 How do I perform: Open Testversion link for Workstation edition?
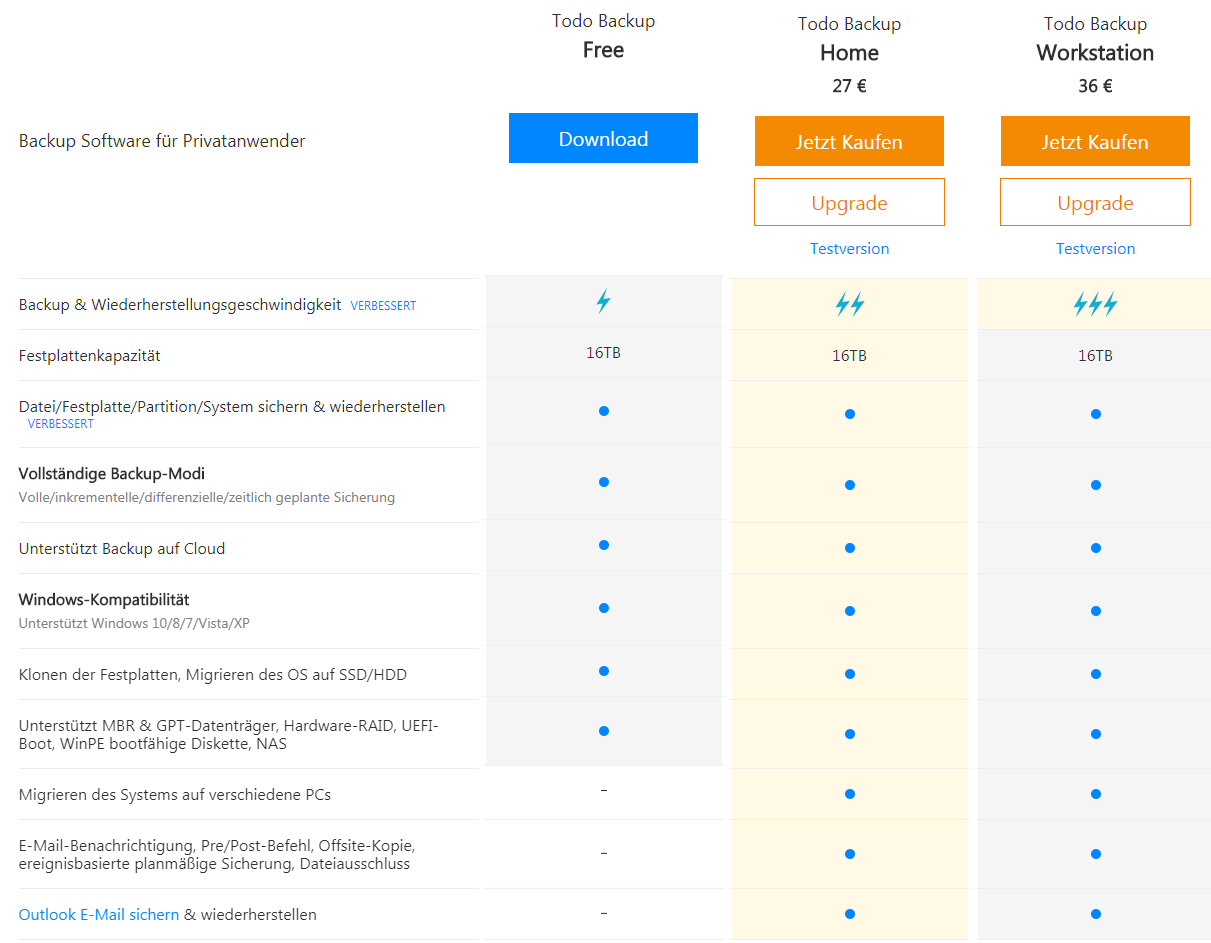(1095, 248)
